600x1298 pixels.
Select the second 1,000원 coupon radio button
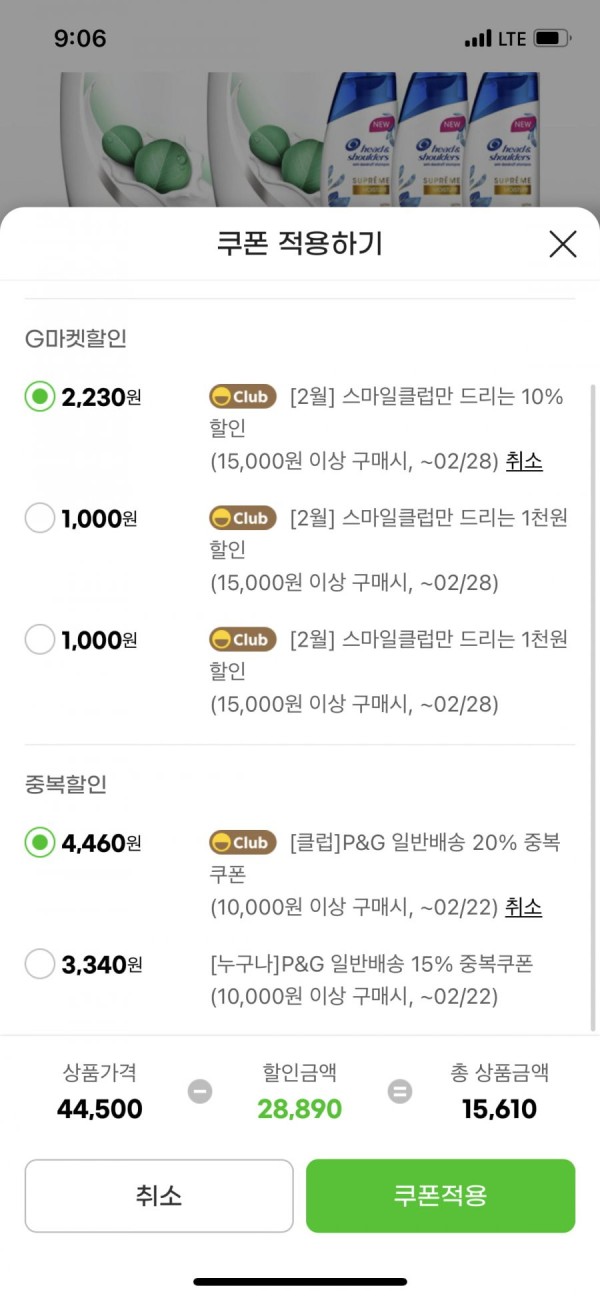click(40, 640)
